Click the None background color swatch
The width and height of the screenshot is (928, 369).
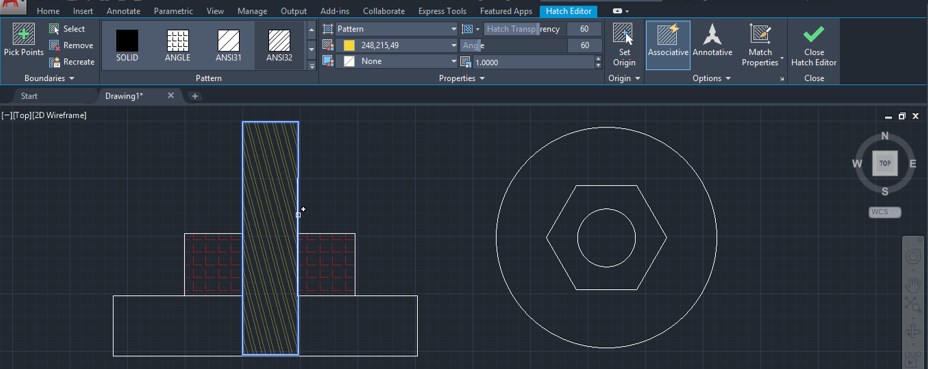[x=349, y=61]
